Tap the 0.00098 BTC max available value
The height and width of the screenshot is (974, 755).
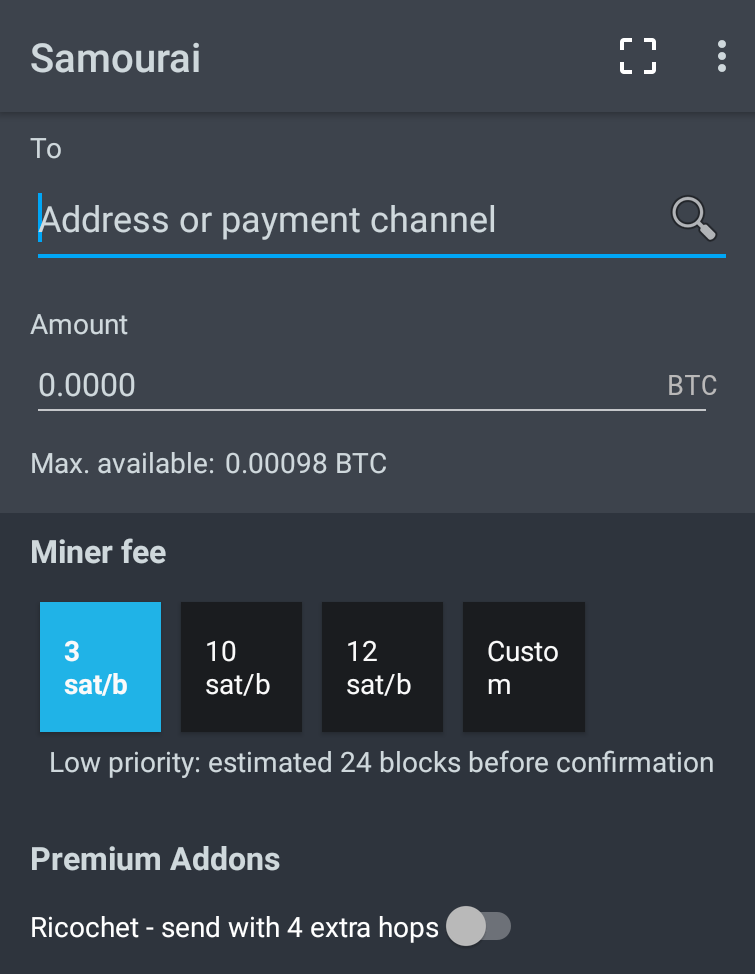coord(306,463)
